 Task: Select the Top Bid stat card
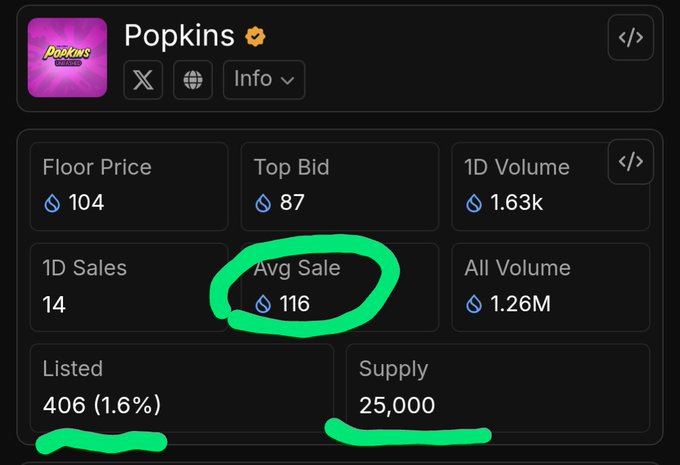pos(339,186)
